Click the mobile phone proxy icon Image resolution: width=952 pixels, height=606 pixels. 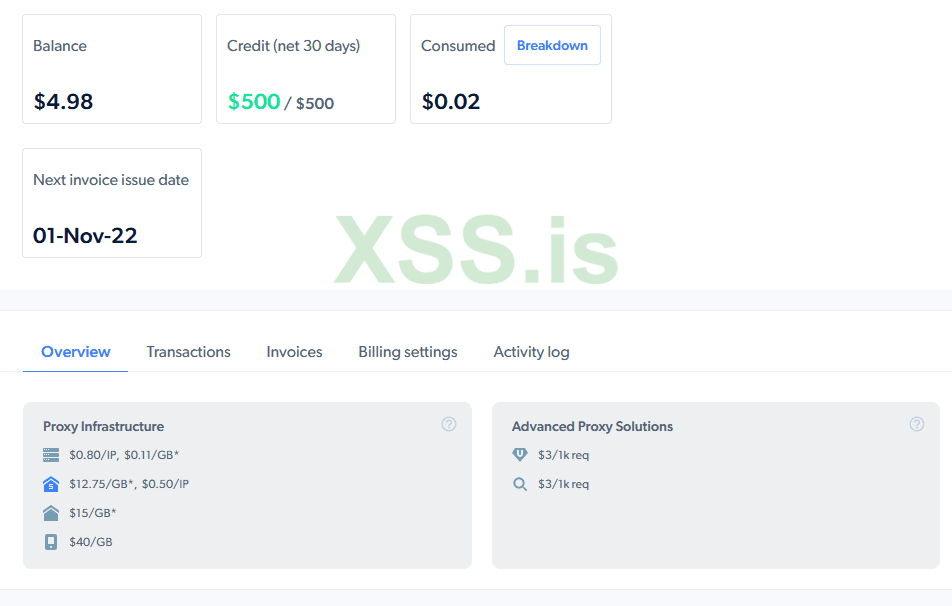[x=51, y=542]
